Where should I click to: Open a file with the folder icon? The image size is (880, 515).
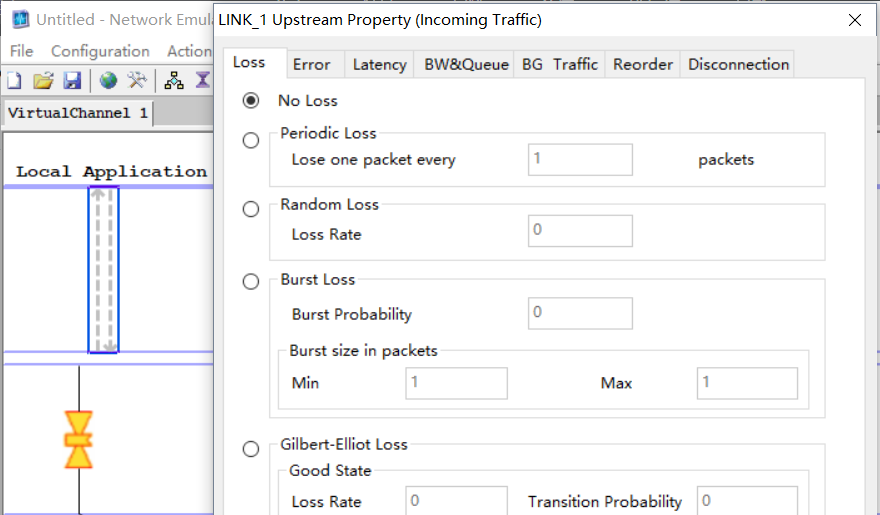click(42, 80)
